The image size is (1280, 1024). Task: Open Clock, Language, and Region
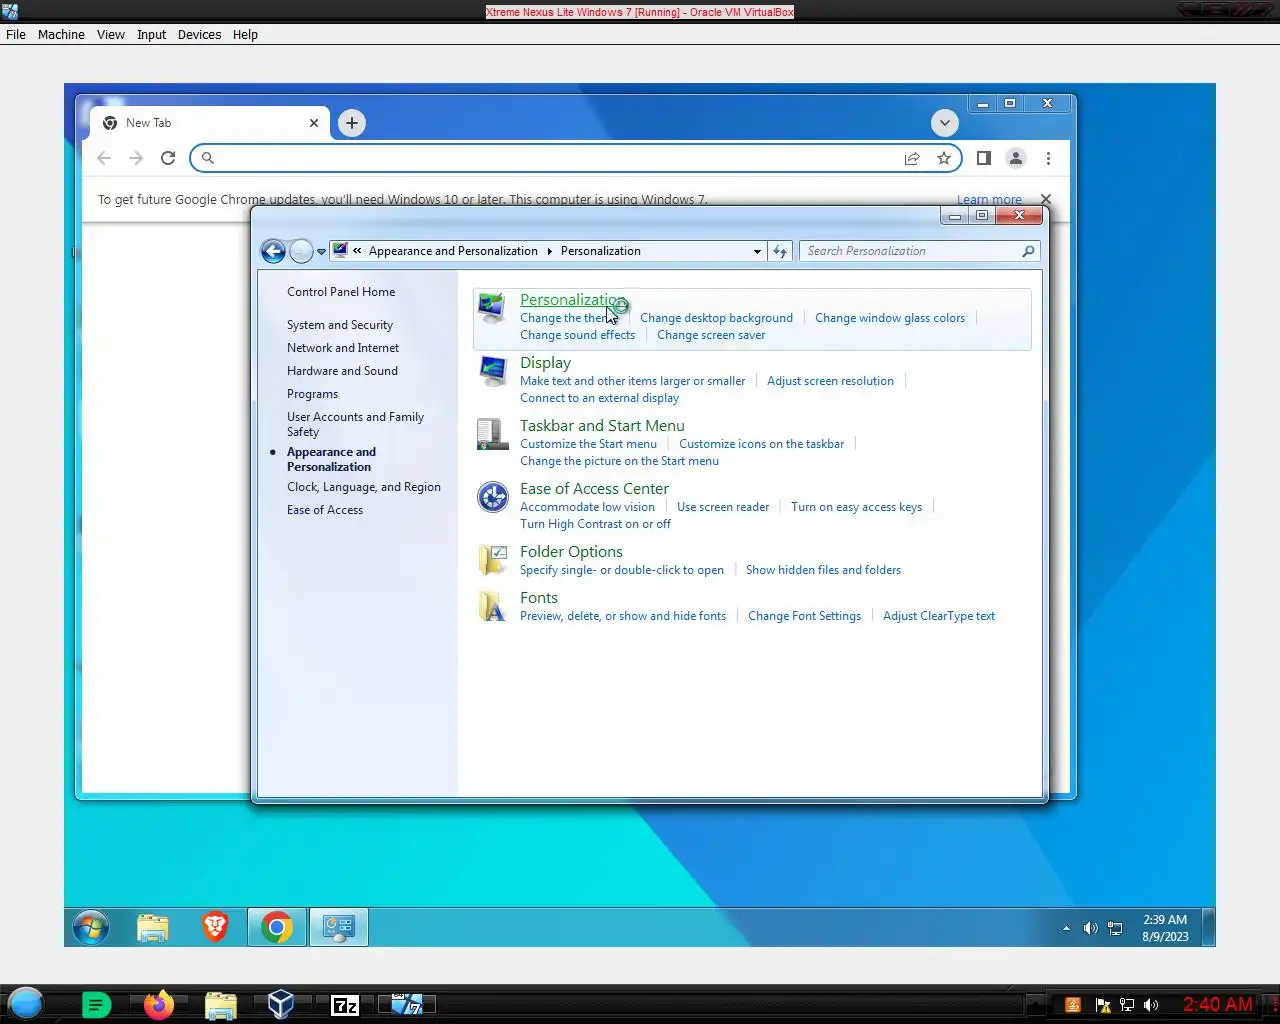click(x=364, y=487)
